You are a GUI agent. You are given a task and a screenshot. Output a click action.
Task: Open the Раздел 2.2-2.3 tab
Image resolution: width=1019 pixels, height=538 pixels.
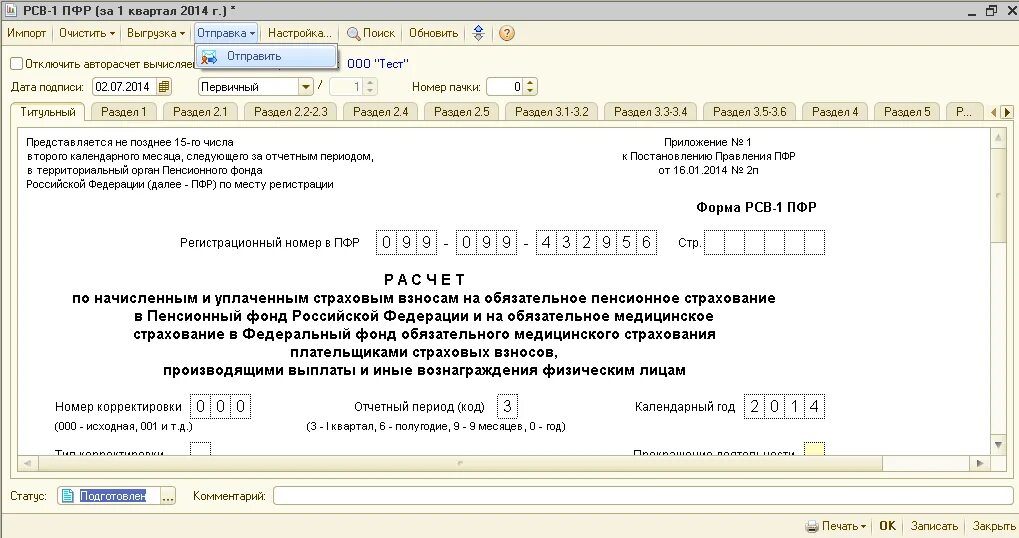pyautogui.click(x=290, y=112)
